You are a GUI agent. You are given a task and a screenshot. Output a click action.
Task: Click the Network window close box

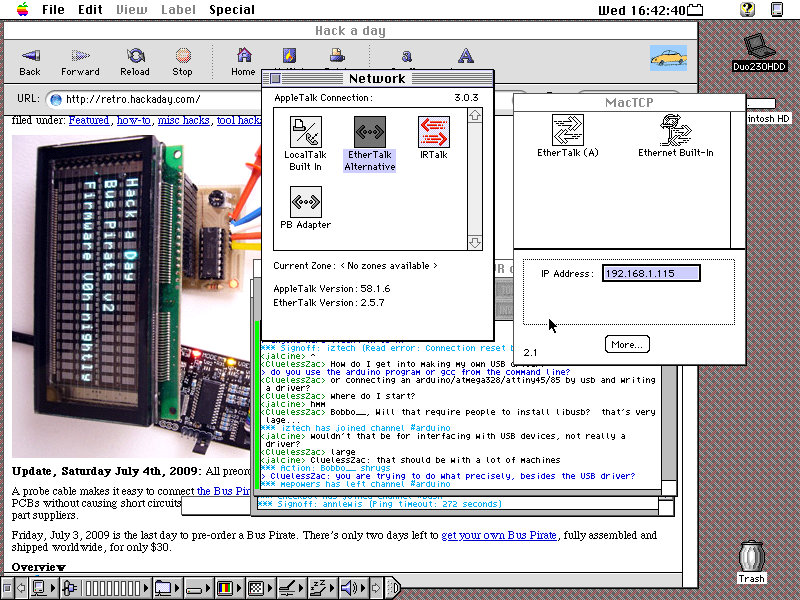tap(276, 79)
